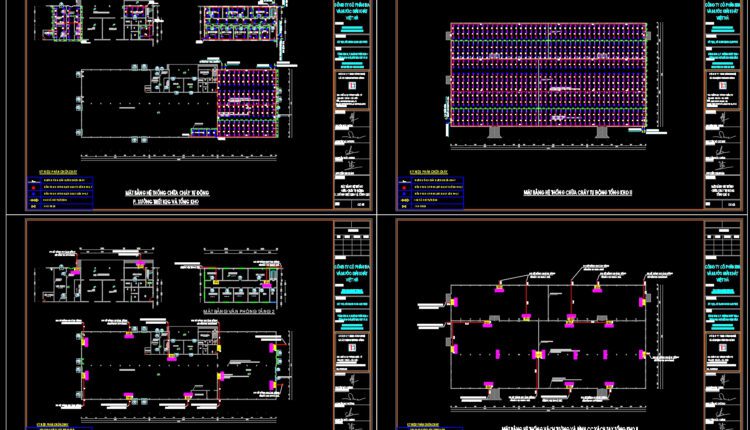Image resolution: width=750 pixels, height=430 pixels.
Task: Select the bottom-right warehouse hose cabinet sheet
Action: pyautogui.click(x=570, y=324)
